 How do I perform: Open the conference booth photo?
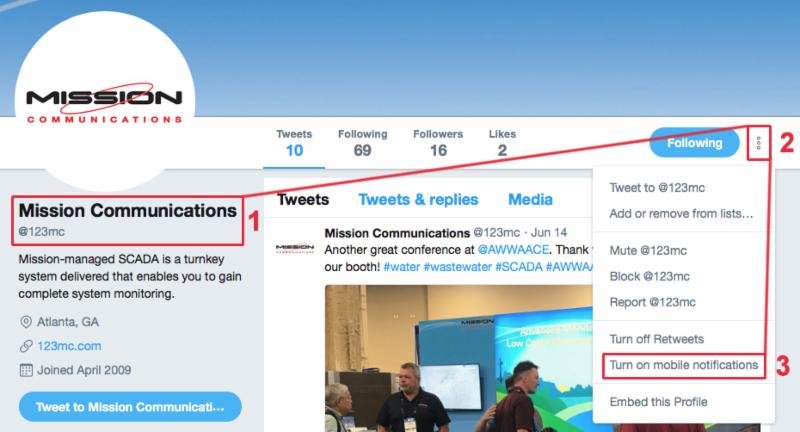459,359
